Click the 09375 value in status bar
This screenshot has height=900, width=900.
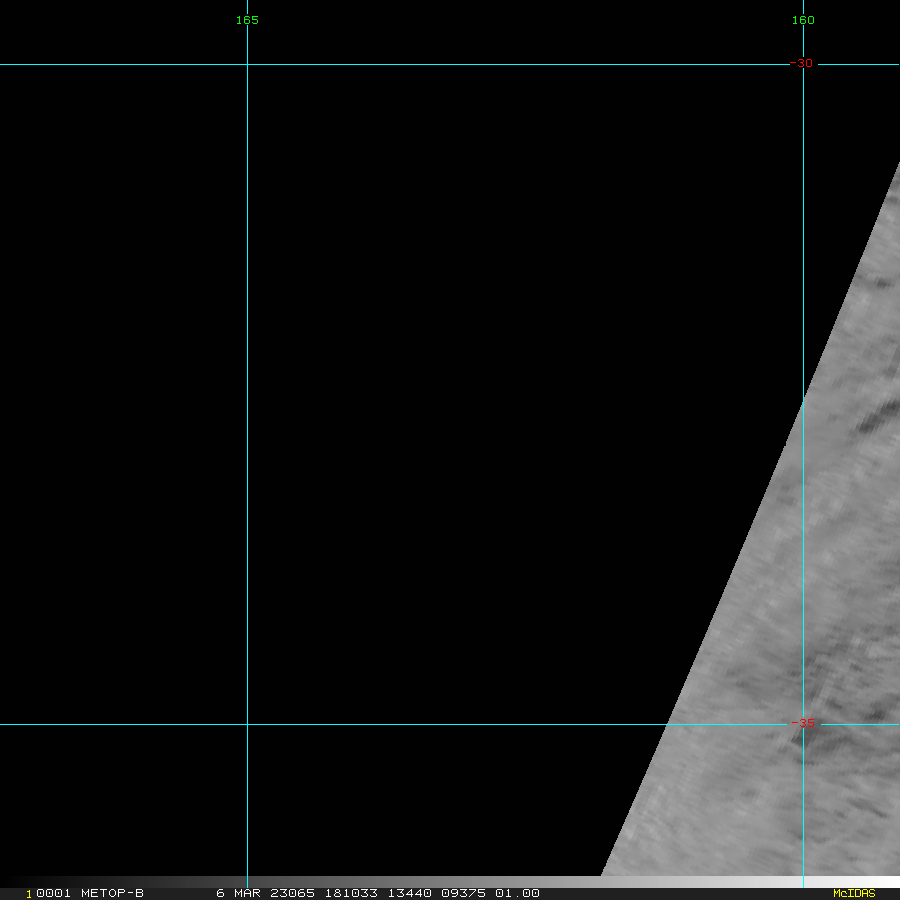[463, 893]
